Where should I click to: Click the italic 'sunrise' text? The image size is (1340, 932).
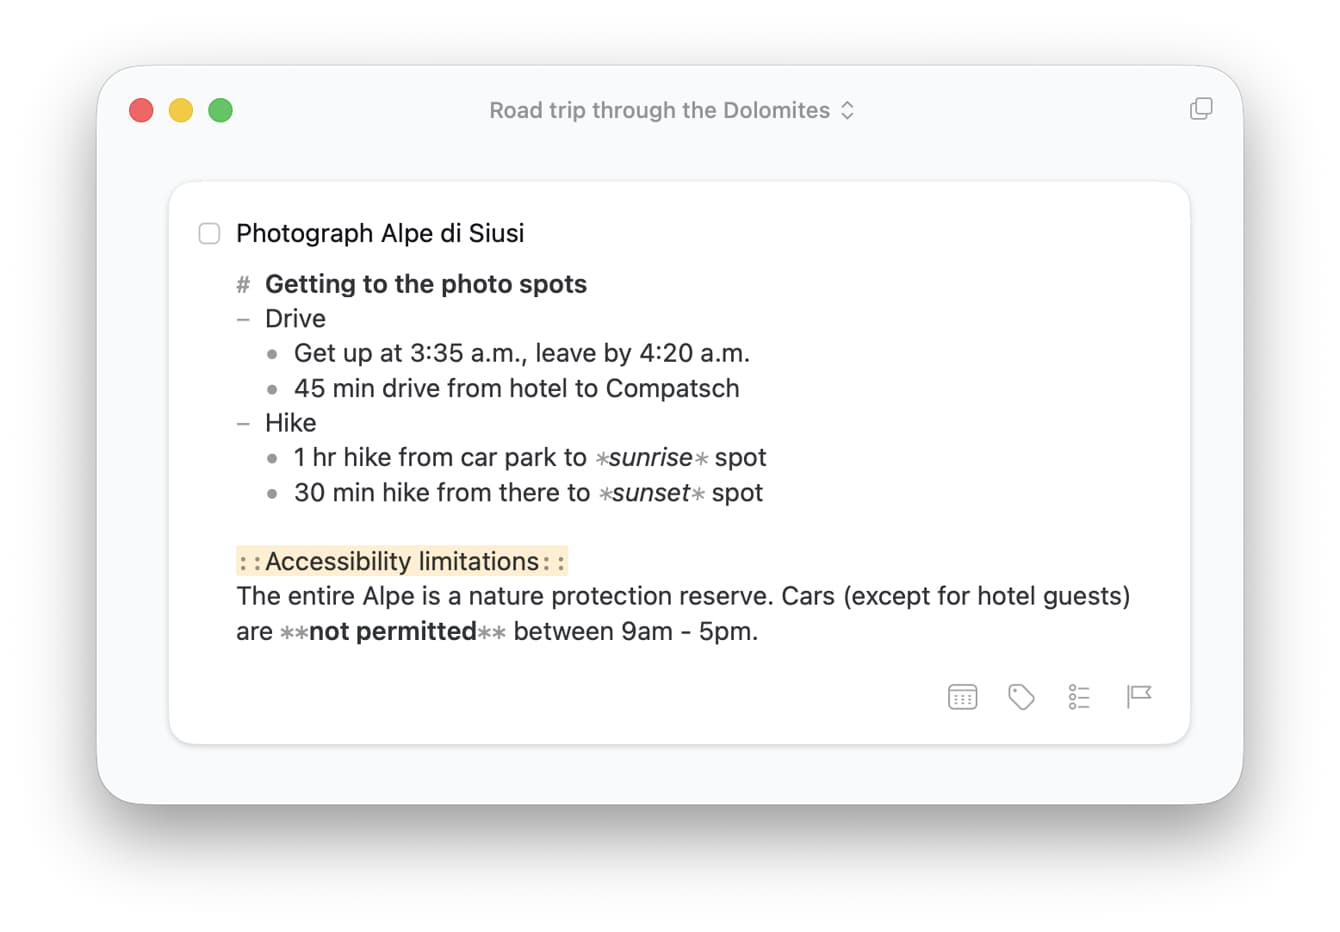649,457
